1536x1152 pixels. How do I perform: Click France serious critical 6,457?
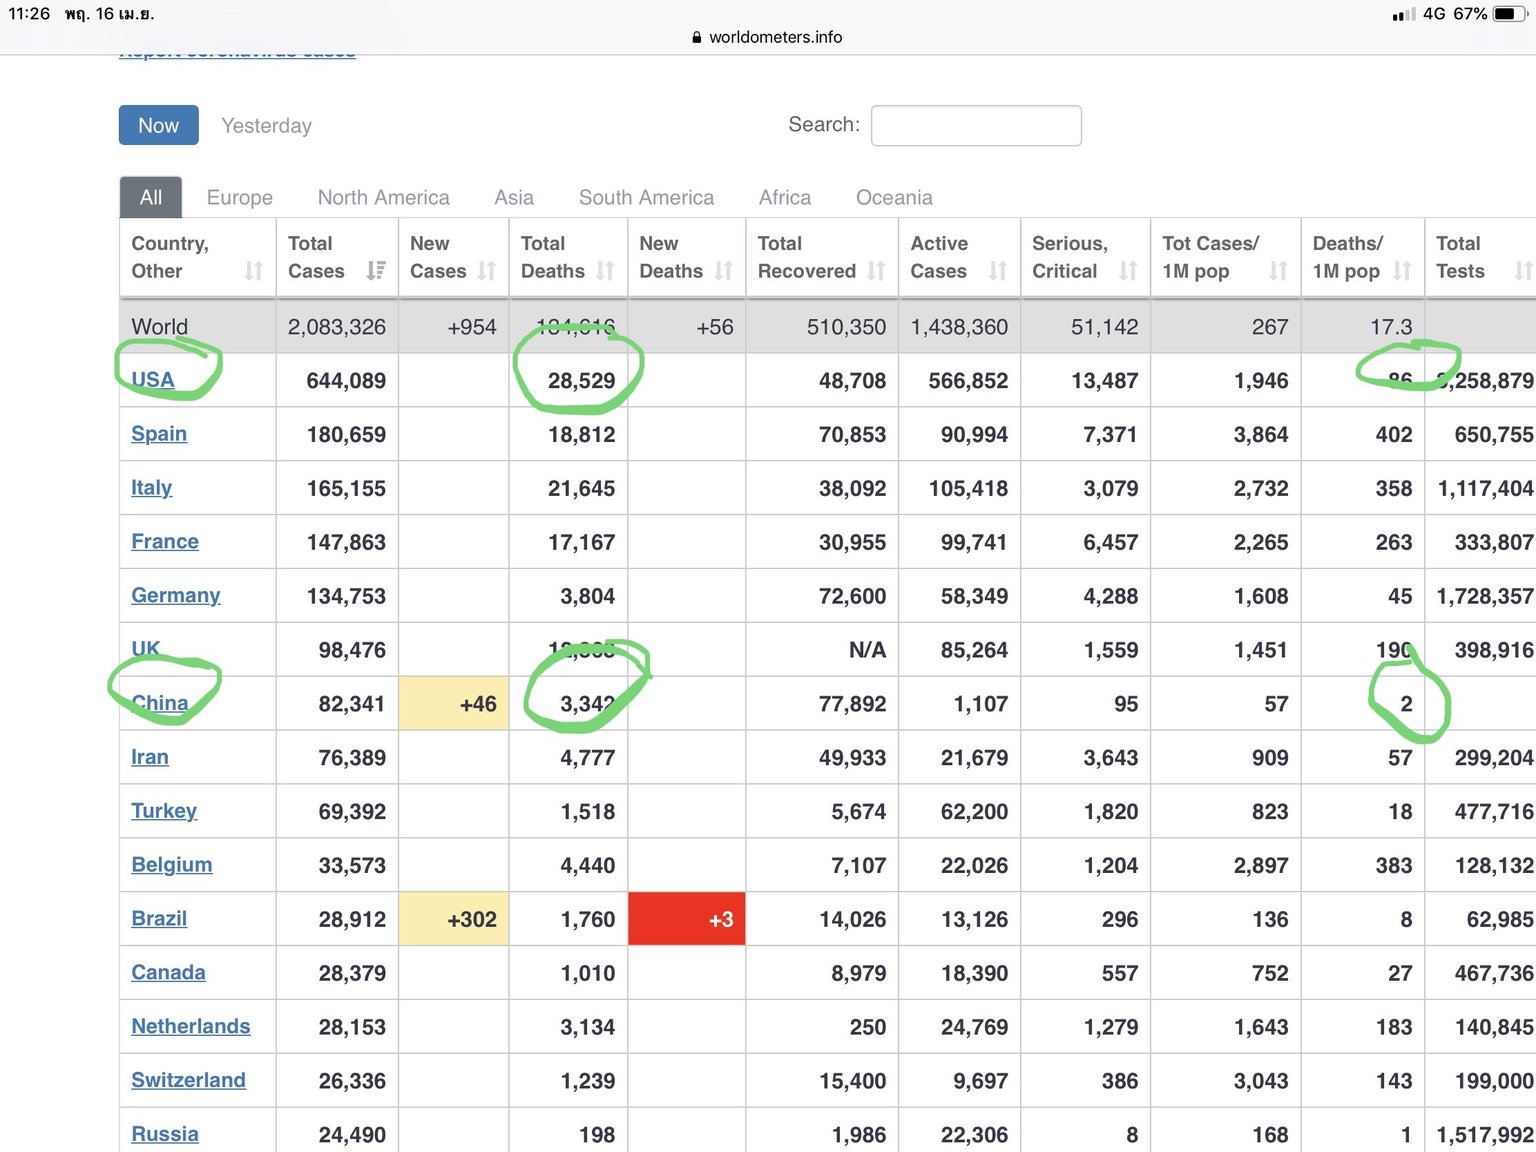[x=1110, y=543]
